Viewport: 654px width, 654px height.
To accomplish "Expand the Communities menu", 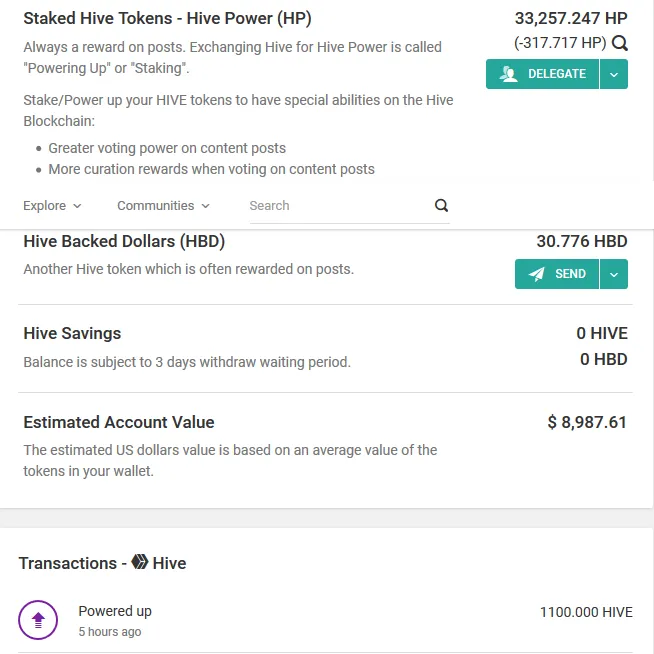I will [x=163, y=206].
